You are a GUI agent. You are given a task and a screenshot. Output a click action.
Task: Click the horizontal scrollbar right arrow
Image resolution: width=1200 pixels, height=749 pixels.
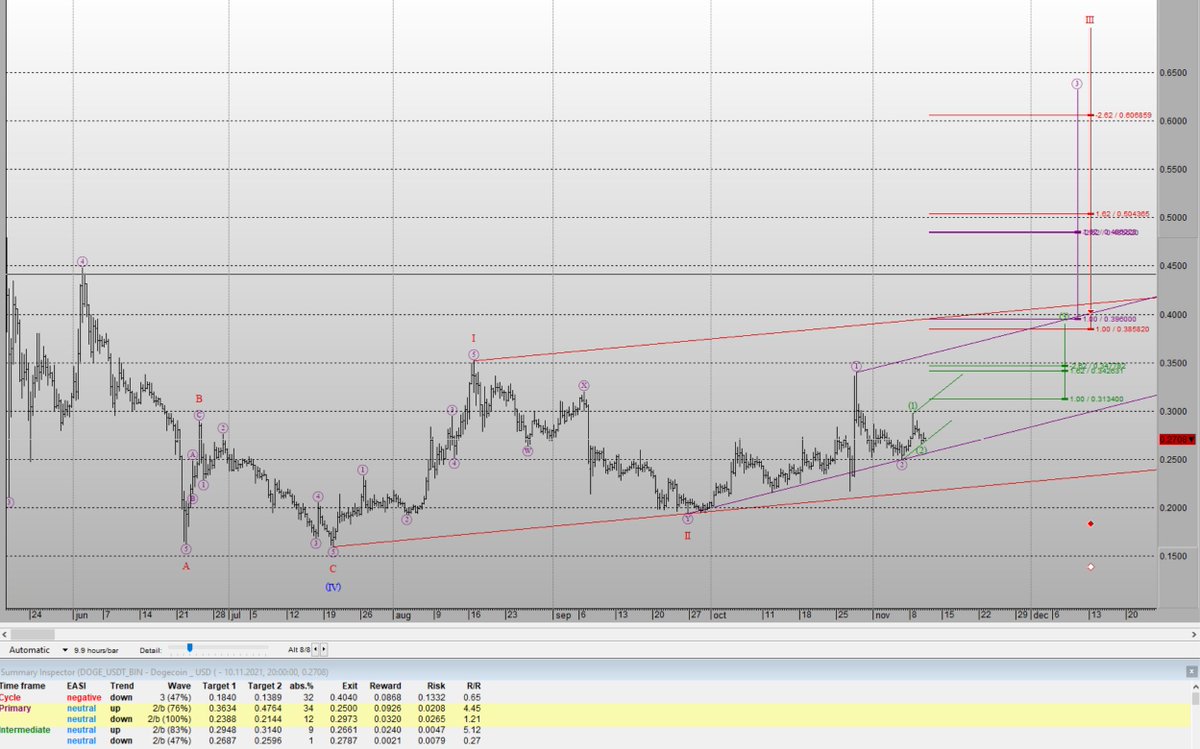[1194, 635]
